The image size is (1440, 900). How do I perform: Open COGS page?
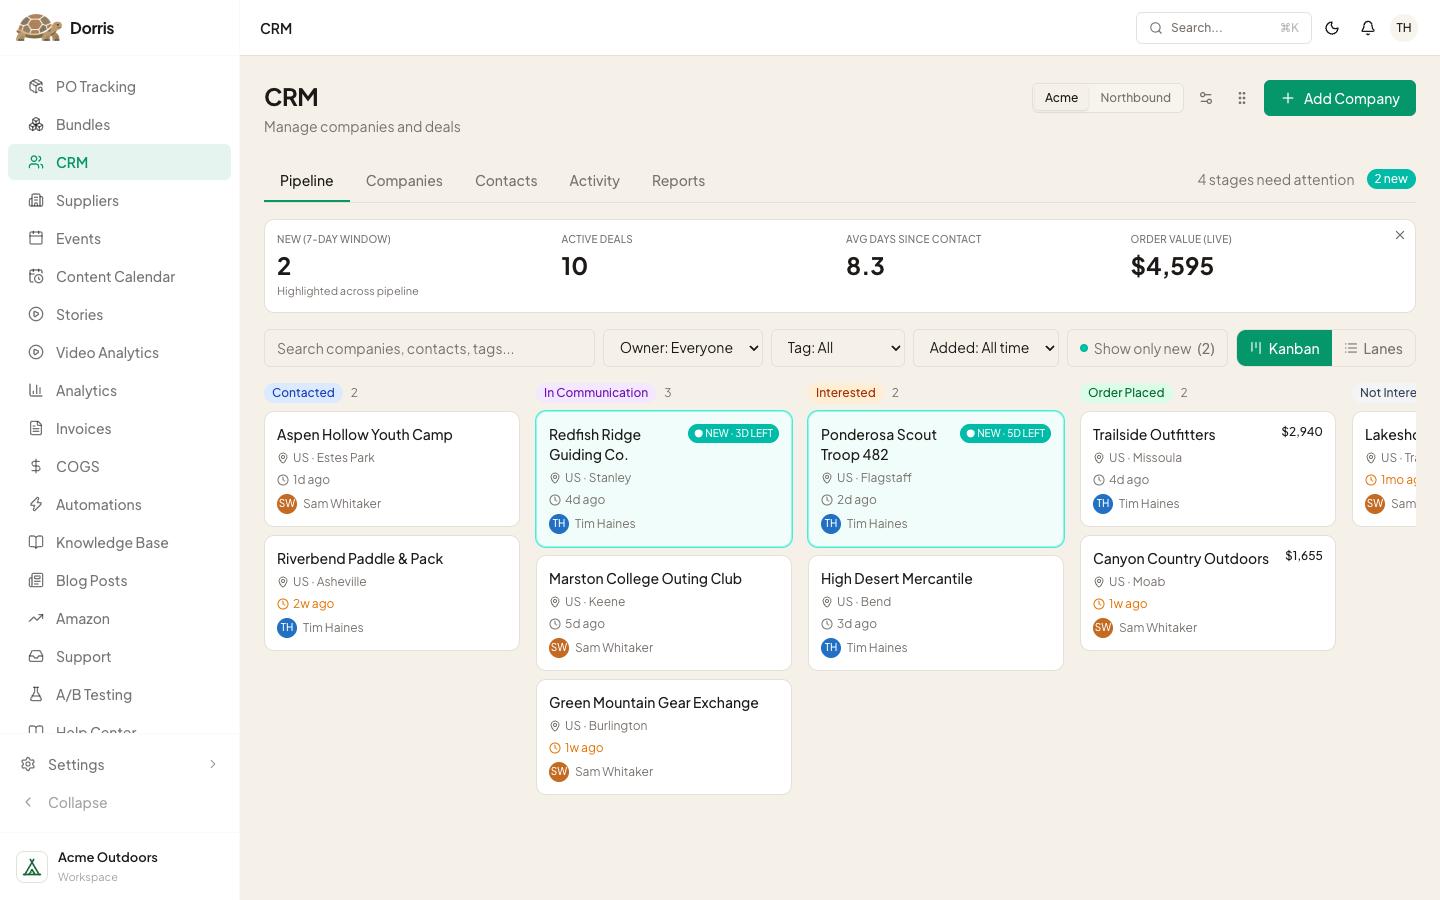click(119, 466)
